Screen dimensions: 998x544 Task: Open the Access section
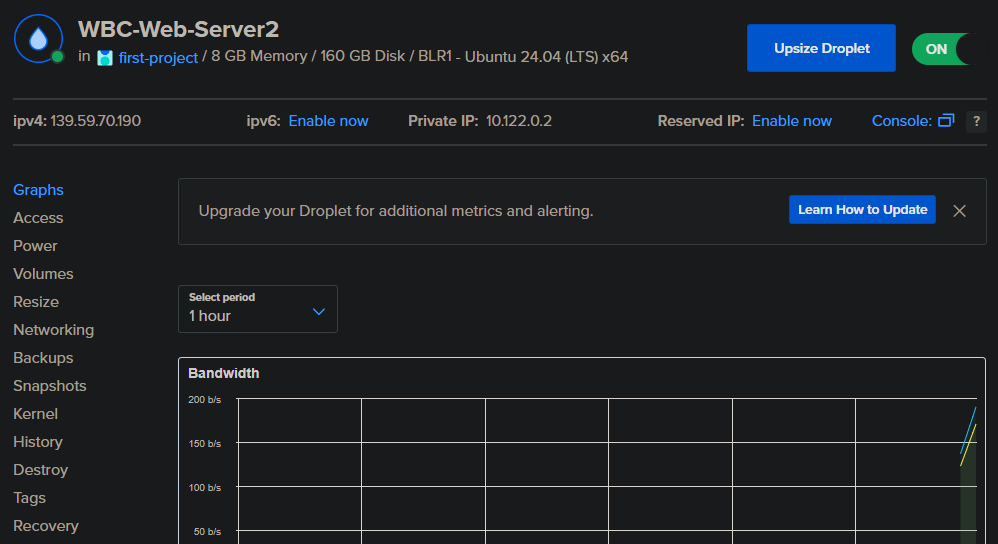38,218
